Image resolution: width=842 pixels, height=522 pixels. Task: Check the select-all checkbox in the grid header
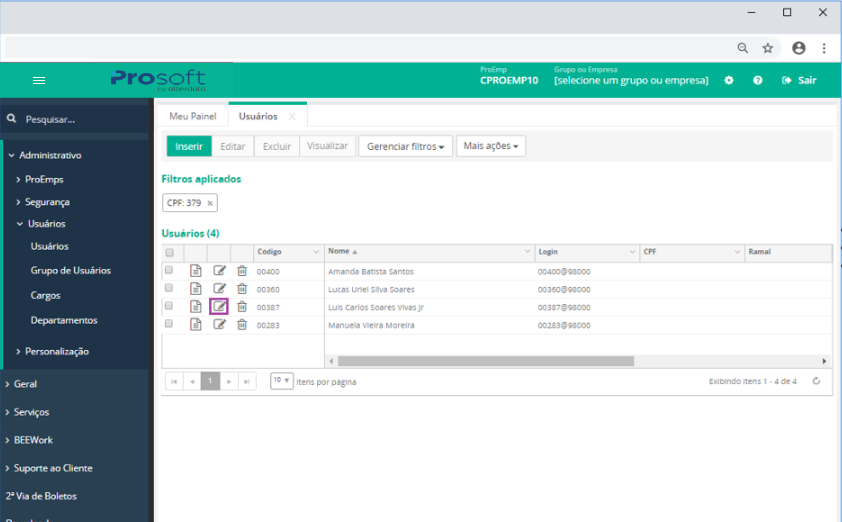click(169, 253)
